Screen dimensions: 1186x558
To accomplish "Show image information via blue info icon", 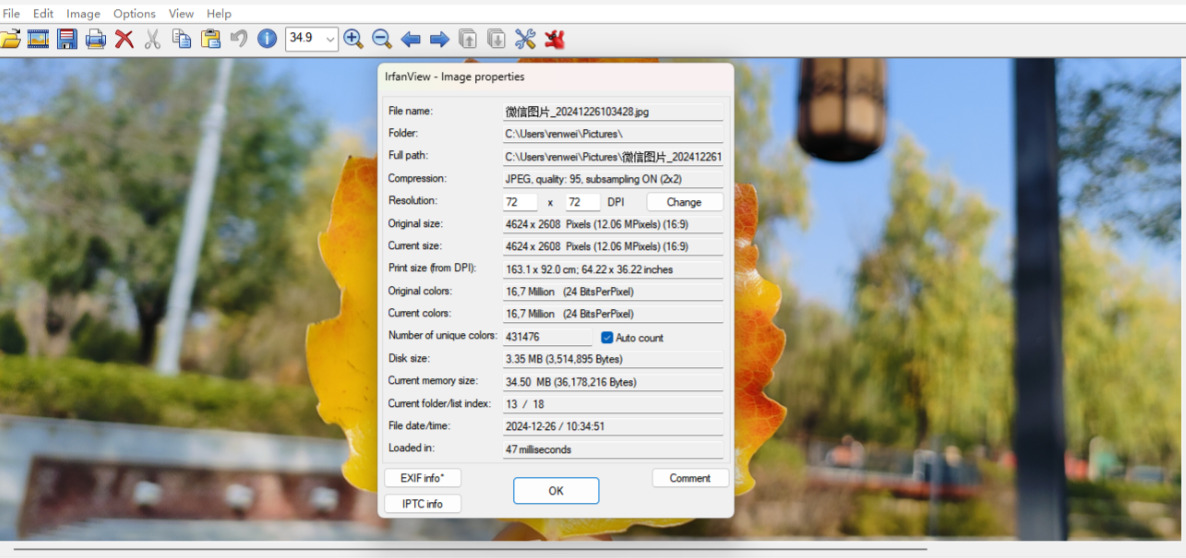I will pos(267,39).
